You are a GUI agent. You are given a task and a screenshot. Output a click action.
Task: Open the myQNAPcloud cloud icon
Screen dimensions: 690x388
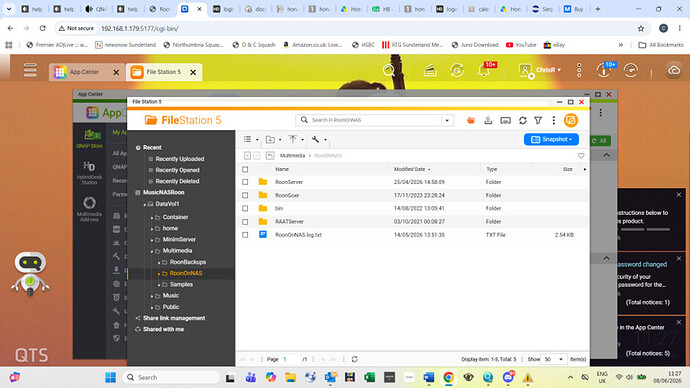(x=674, y=70)
